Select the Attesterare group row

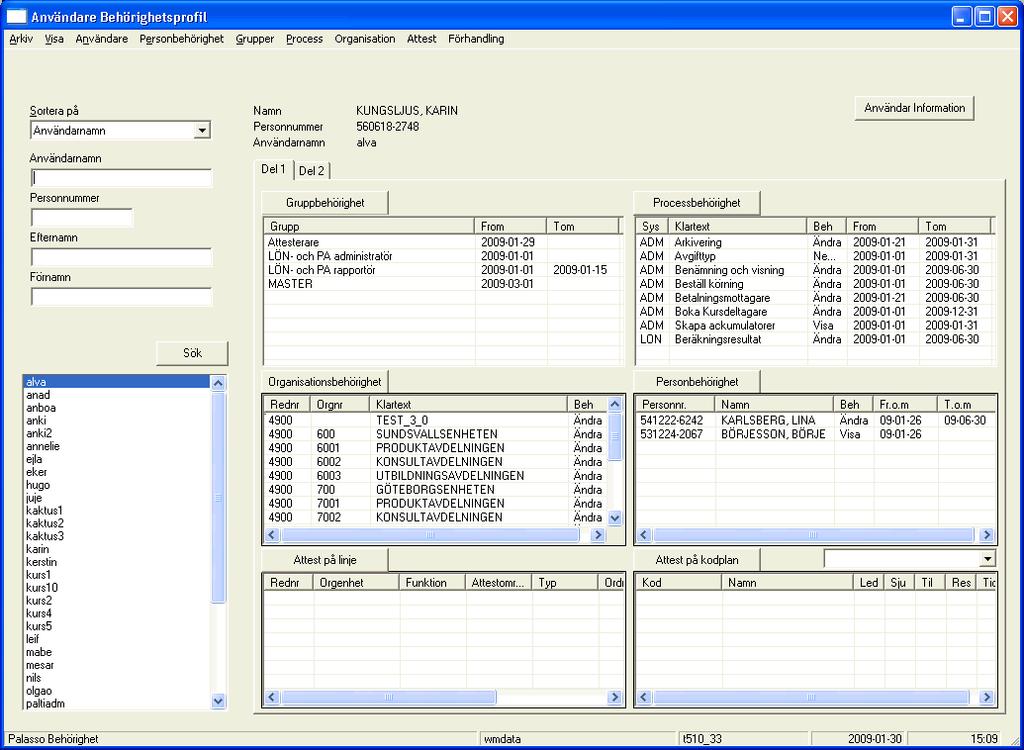click(x=442, y=242)
